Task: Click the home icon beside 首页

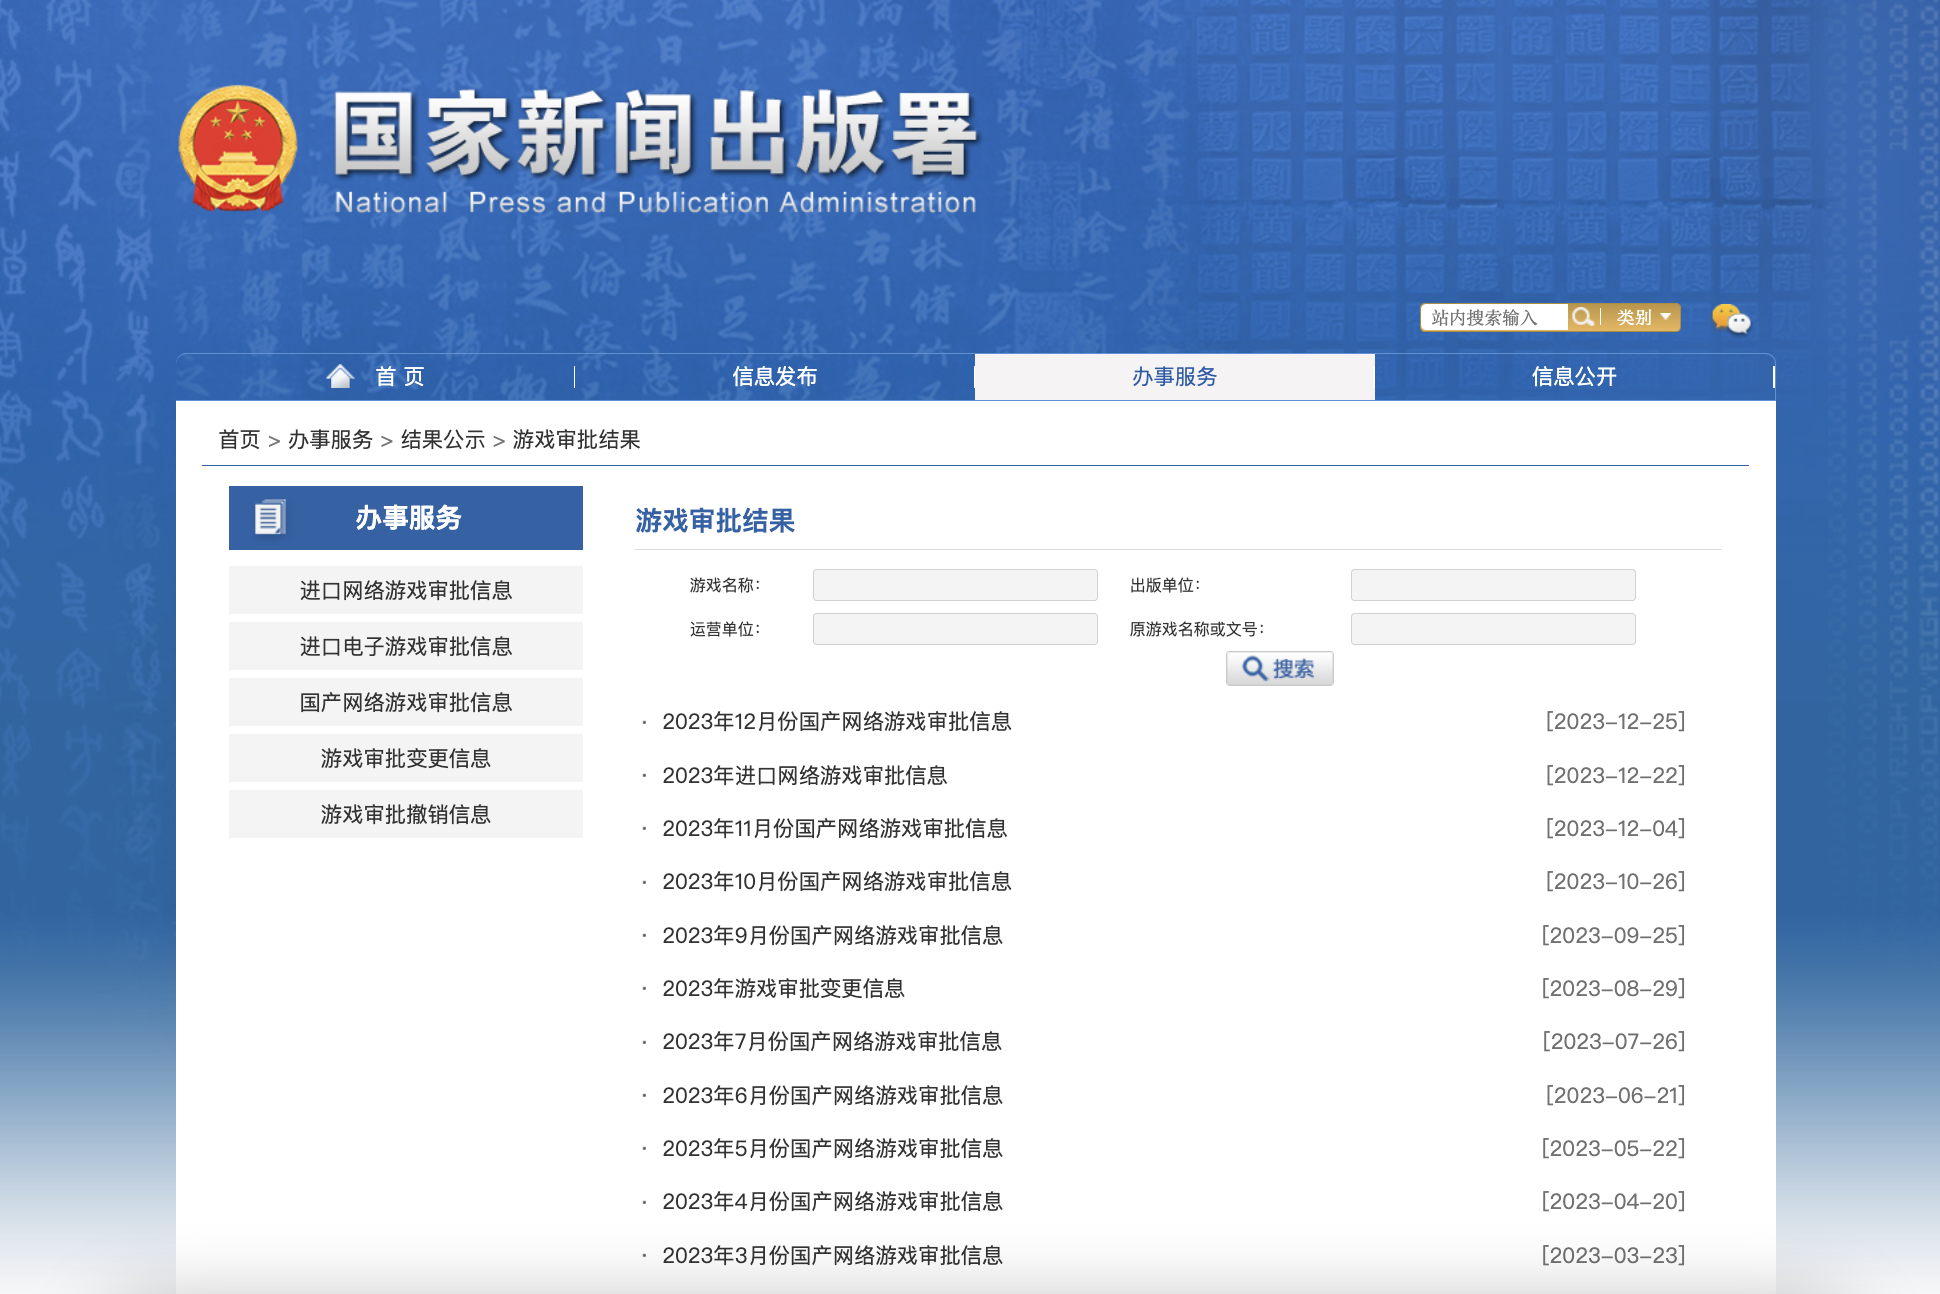Action: 341,375
